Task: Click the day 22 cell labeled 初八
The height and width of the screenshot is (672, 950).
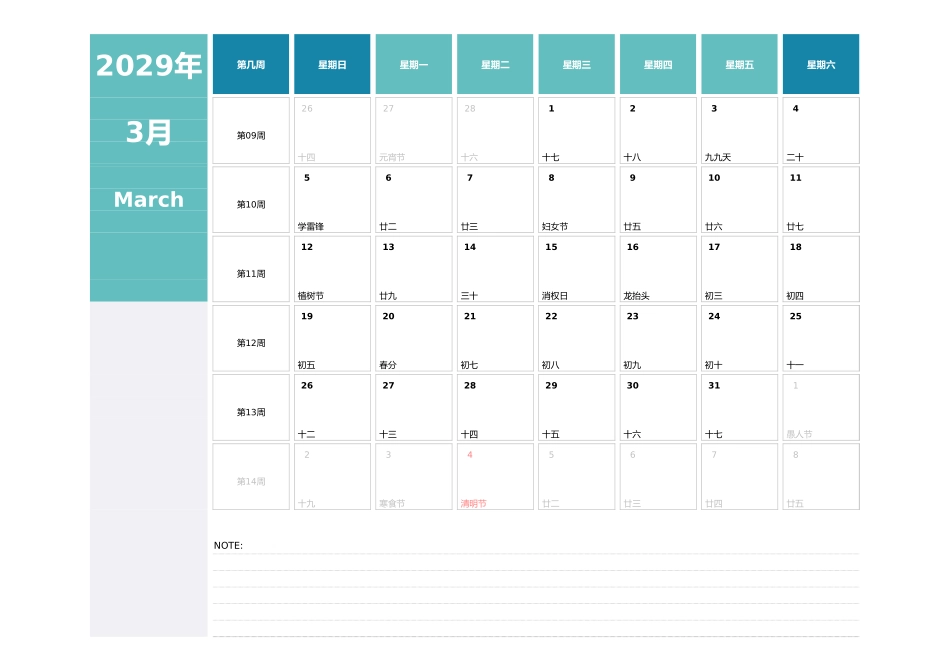Action: point(577,338)
